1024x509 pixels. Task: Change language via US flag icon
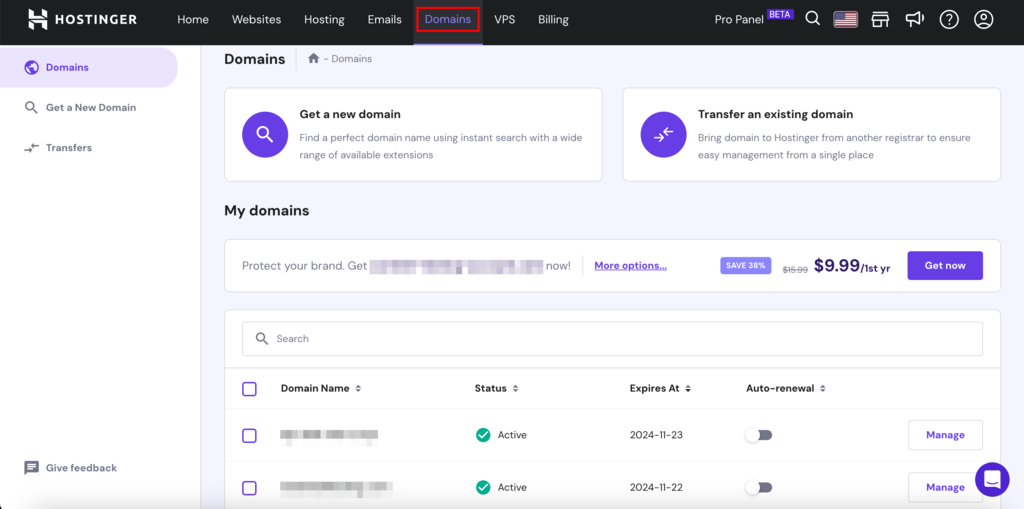point(846,19)
